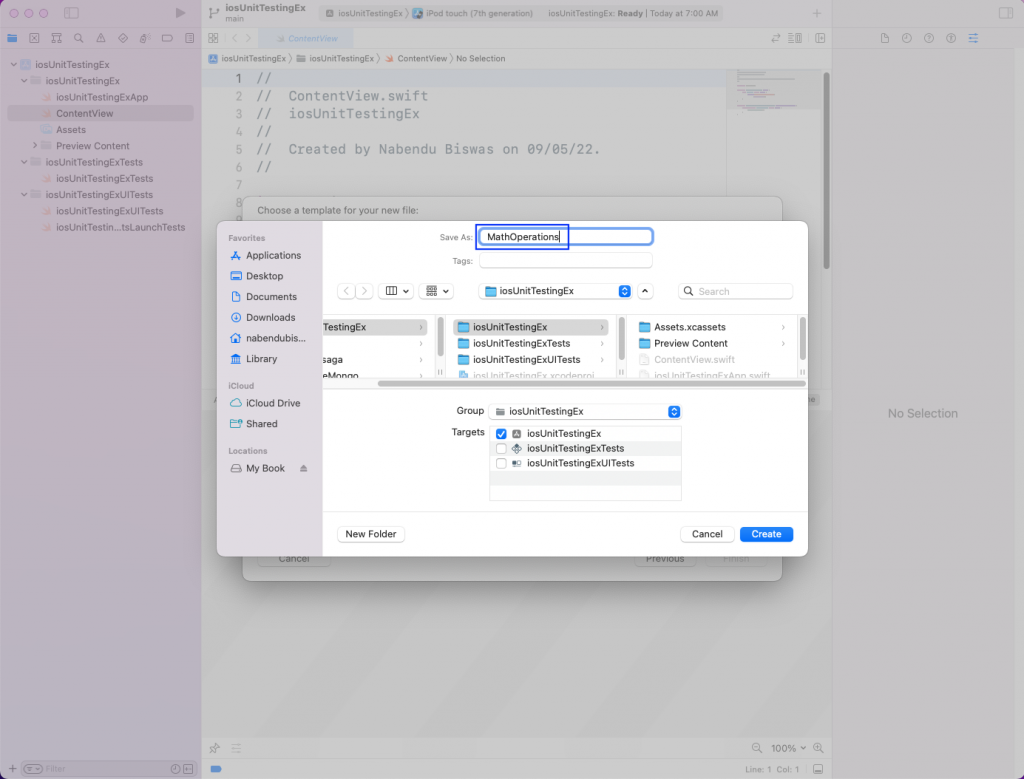Click the editor vertical scrollbar
The height and width of the screenshot is (779, 1024).
(x=826, y=171)
